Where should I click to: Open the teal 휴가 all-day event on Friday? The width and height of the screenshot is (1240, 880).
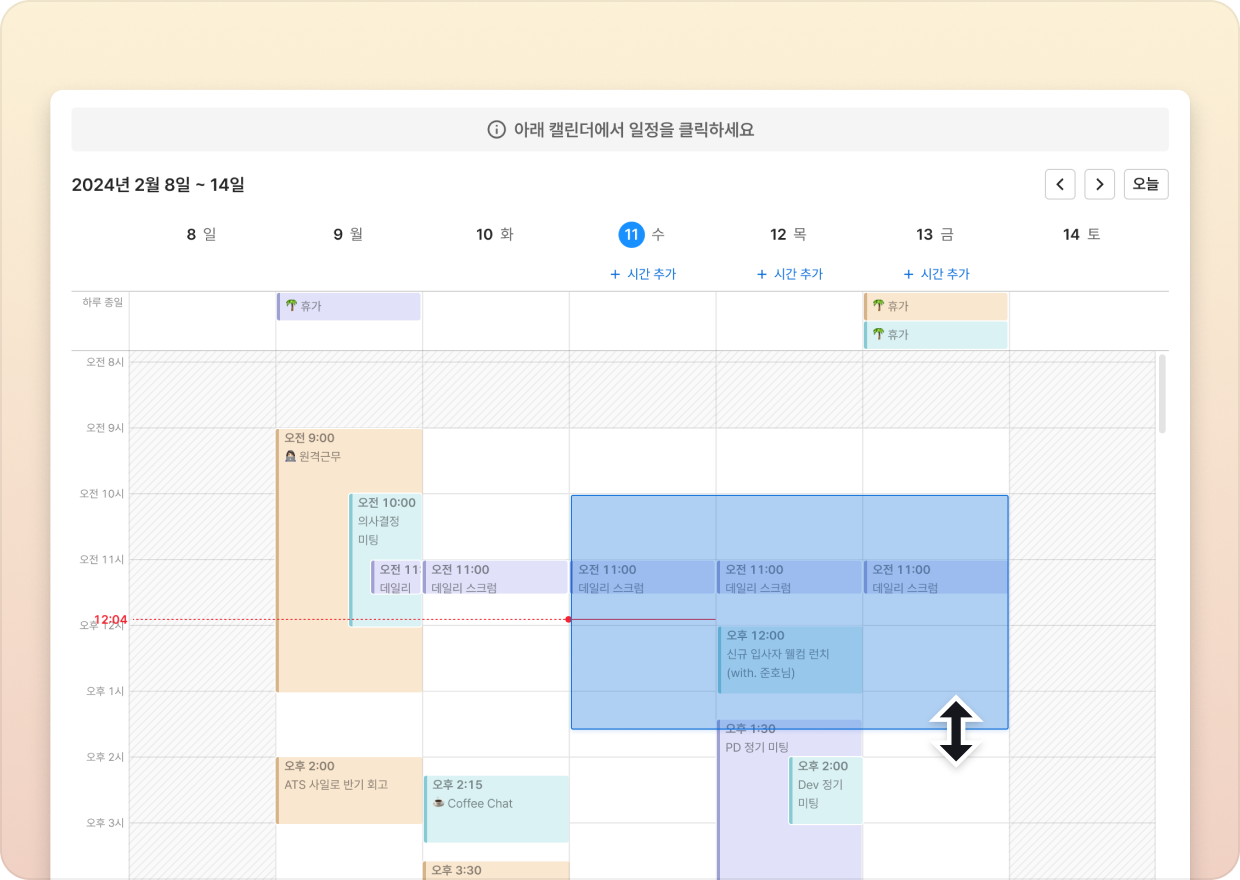(936, 335)
